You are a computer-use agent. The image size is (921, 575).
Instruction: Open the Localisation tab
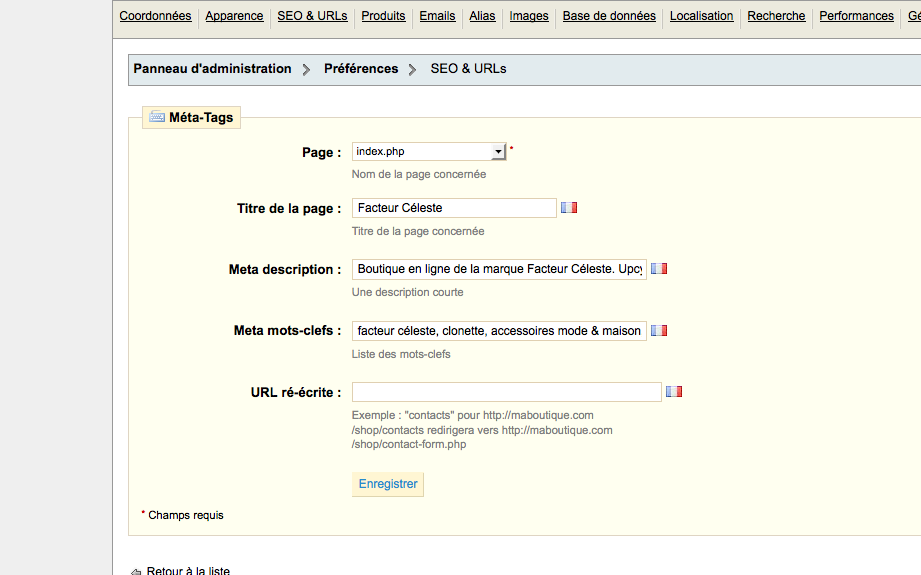(x=701, y=16)
